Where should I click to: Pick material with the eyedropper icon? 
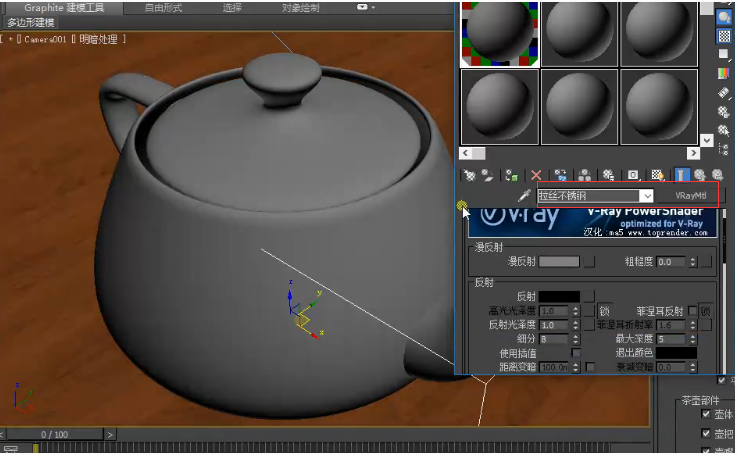pyautogui.click(x=525, y=195)
